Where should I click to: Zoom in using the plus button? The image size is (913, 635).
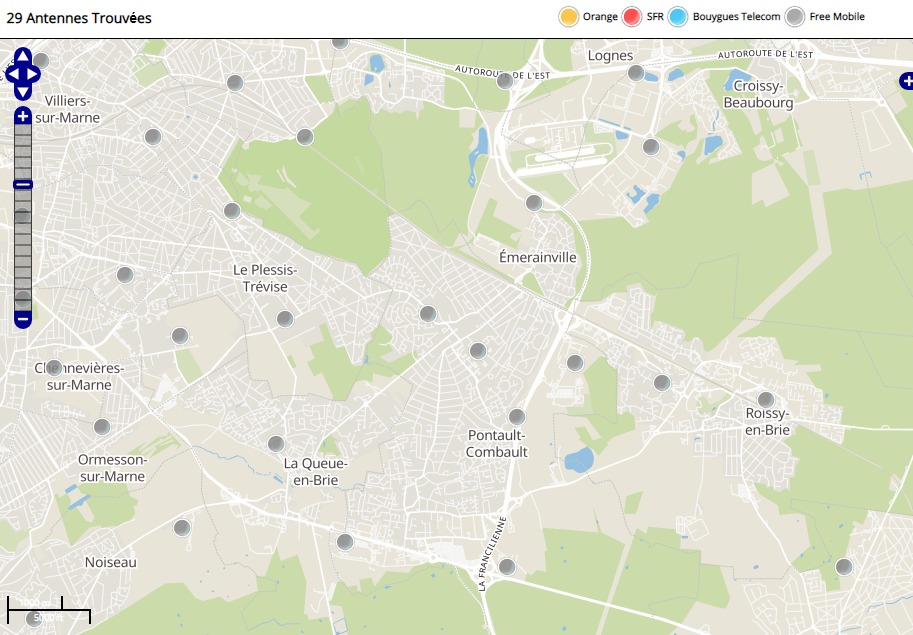click(23, 117)
